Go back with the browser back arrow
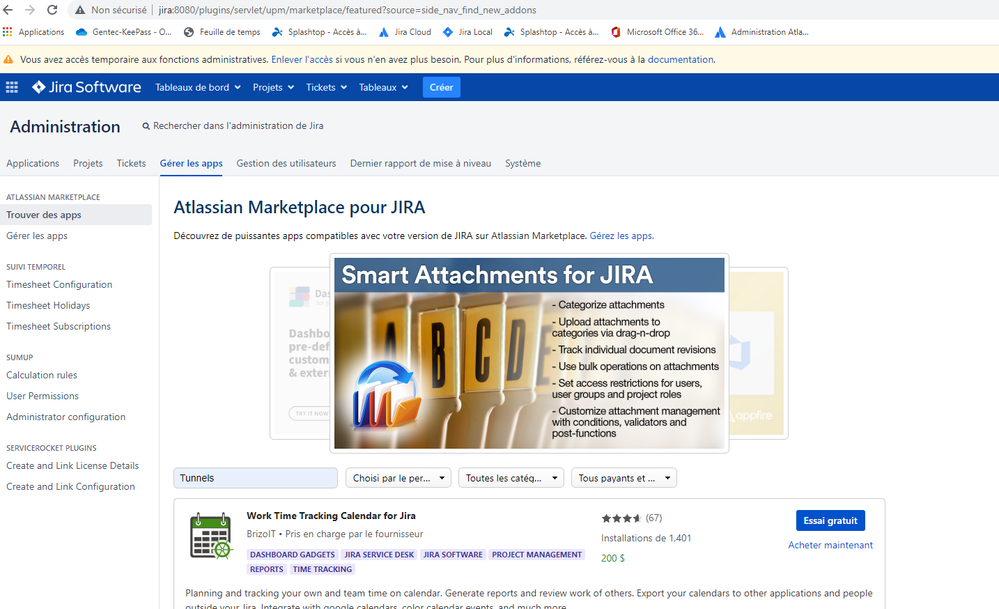Image resolution: width=999 pixels, height=609 pixels. (8, 10)
